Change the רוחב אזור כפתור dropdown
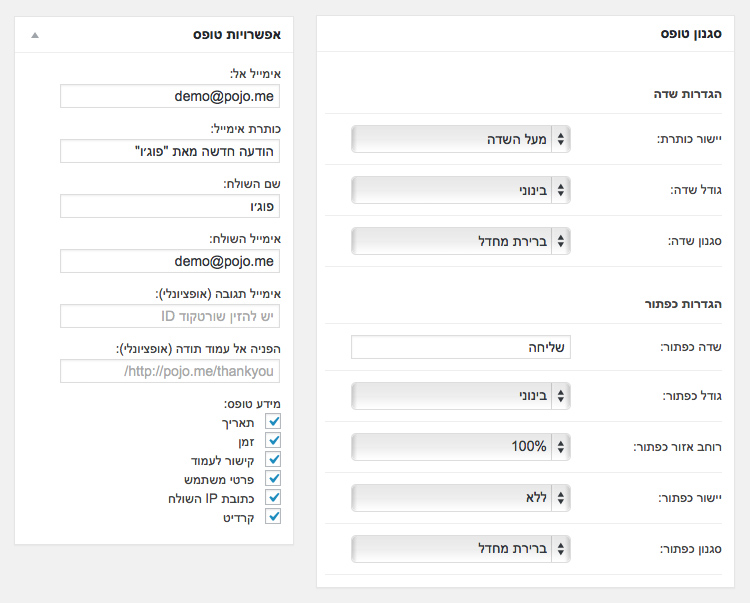 point(461,447)
